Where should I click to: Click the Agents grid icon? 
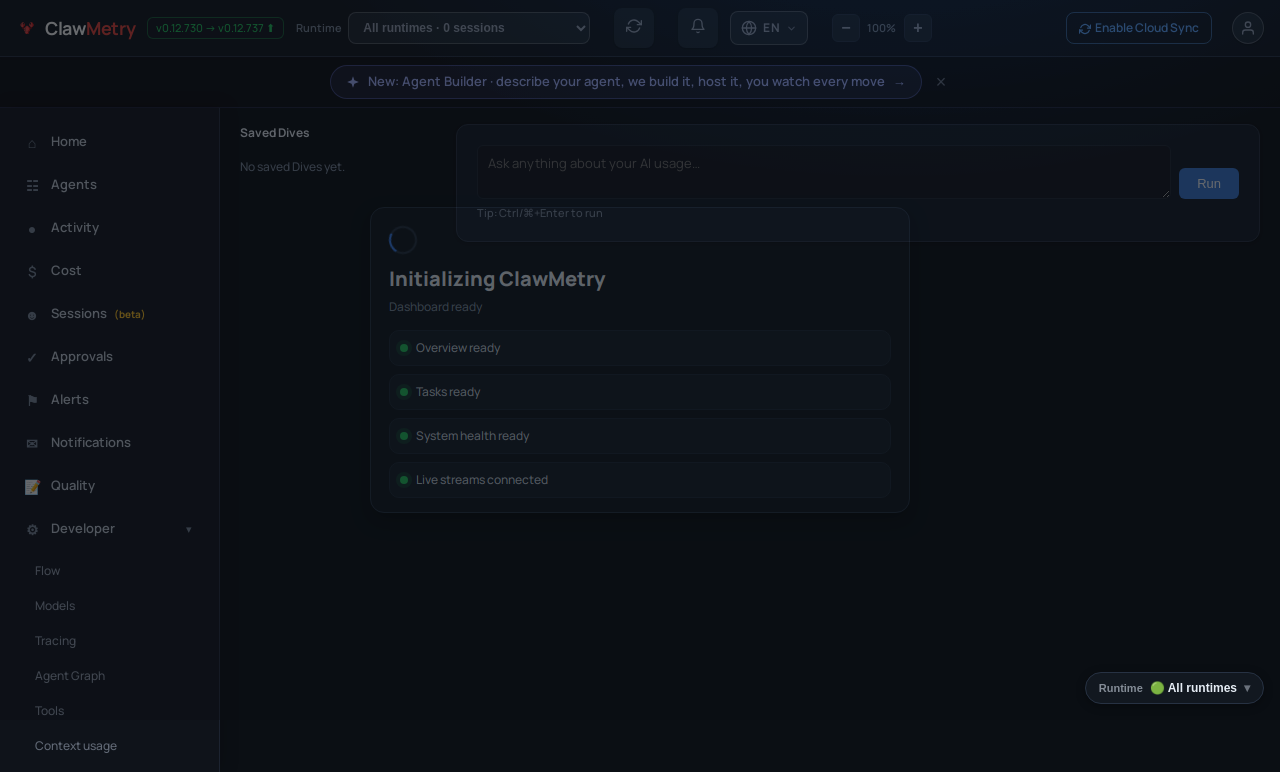32,186
